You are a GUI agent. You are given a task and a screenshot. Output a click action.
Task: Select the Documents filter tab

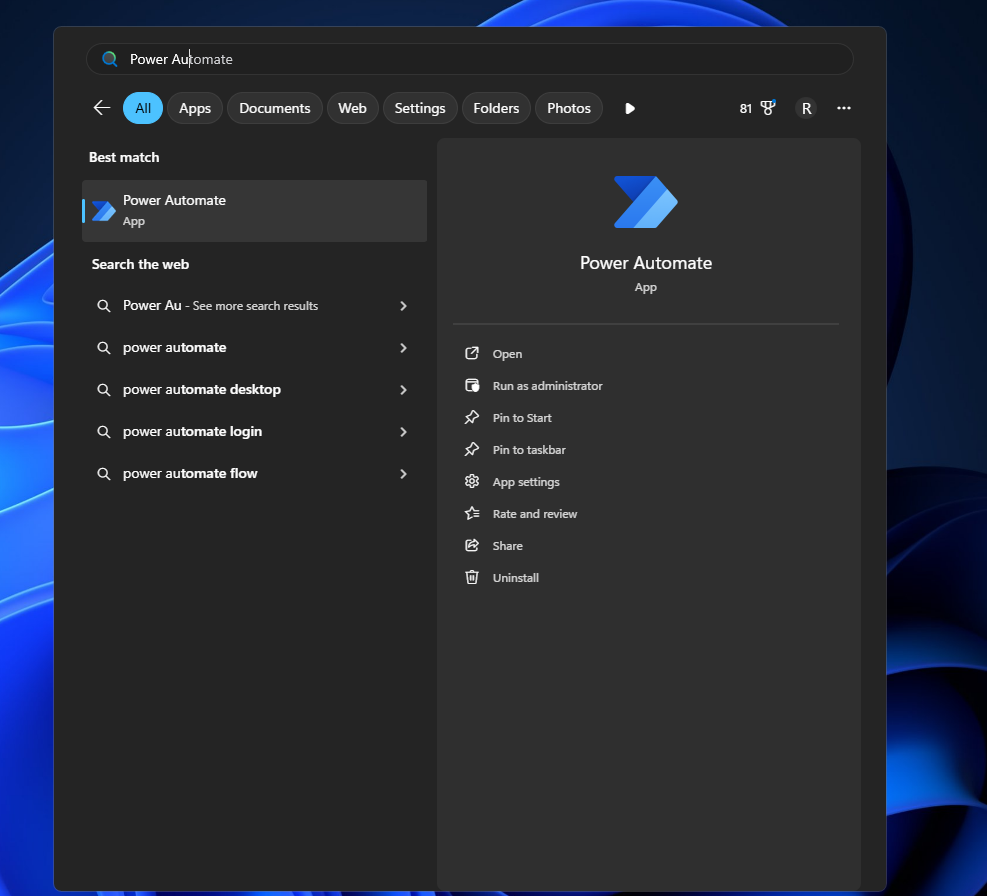coord(274,108)
